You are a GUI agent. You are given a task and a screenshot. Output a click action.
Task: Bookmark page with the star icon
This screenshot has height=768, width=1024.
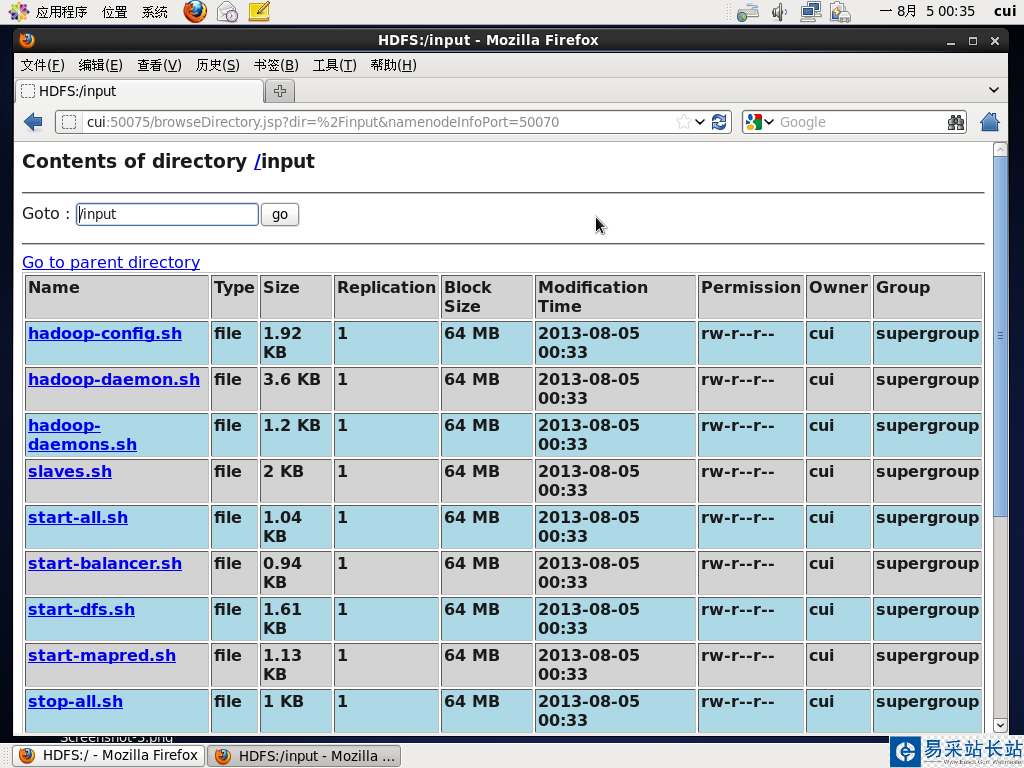683,122
